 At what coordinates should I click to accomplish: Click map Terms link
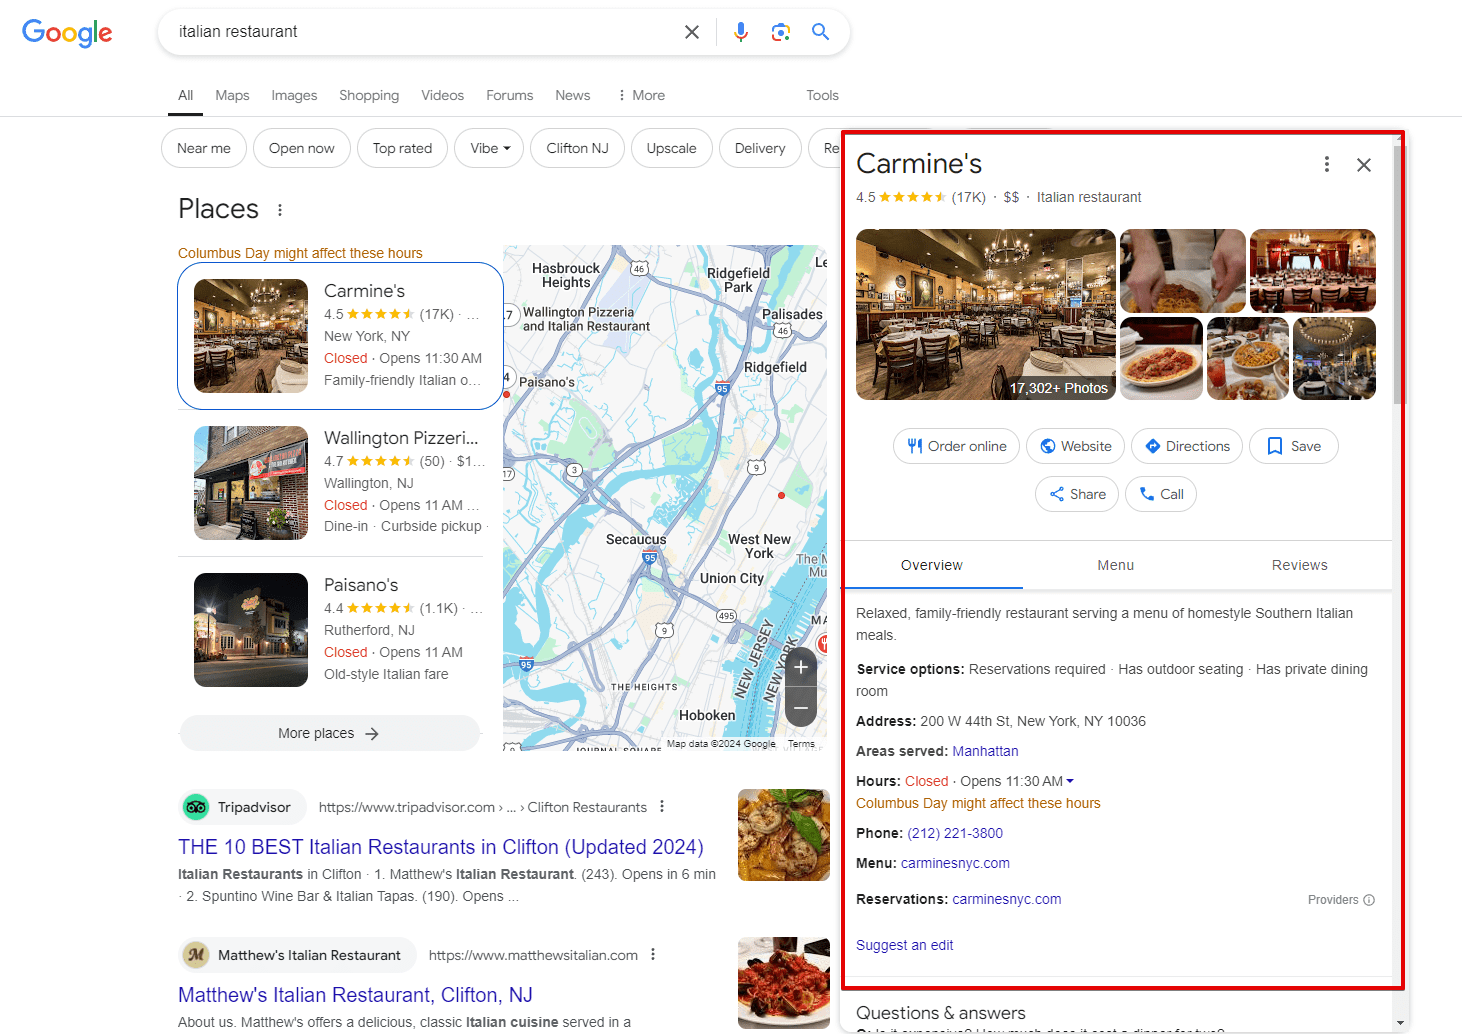(801, 744)
